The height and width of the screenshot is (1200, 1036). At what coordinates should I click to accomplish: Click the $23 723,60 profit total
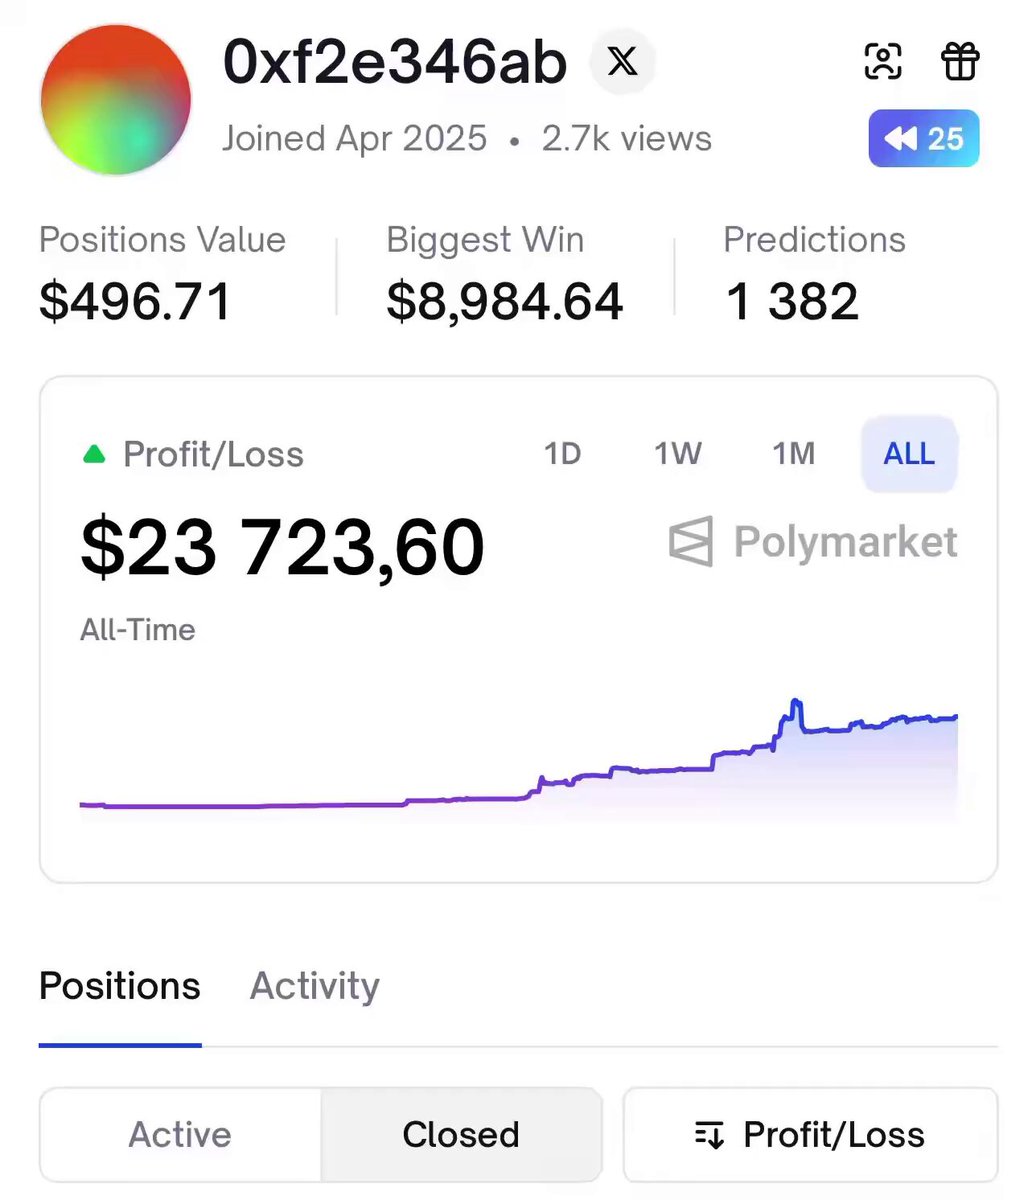pyautogui.click(x=282, y=548)
